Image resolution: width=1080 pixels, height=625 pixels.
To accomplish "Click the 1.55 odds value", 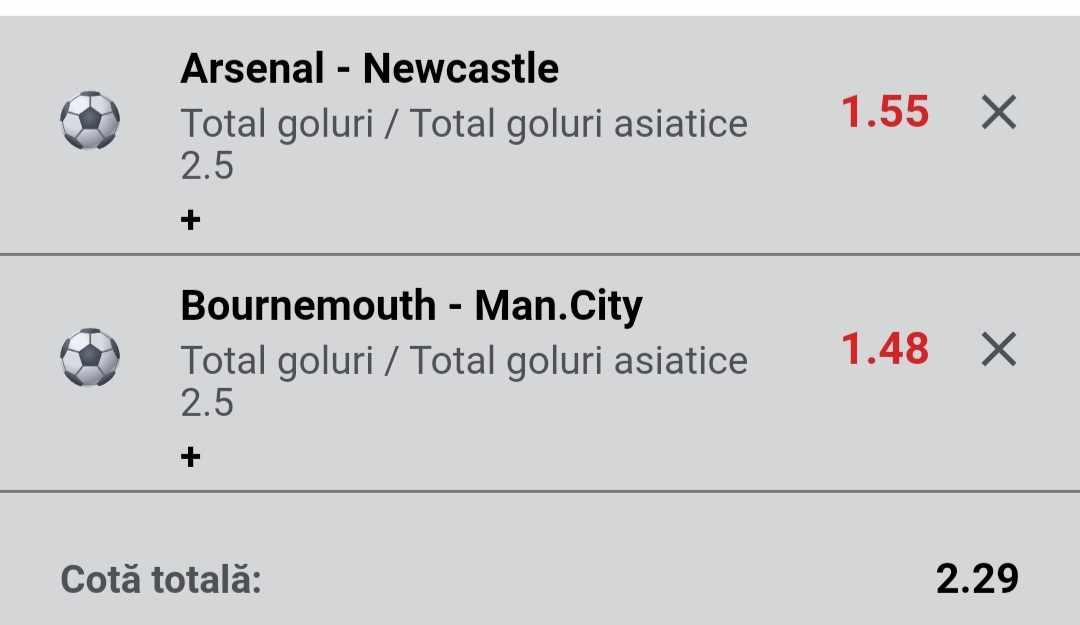I will click(885, 112).
